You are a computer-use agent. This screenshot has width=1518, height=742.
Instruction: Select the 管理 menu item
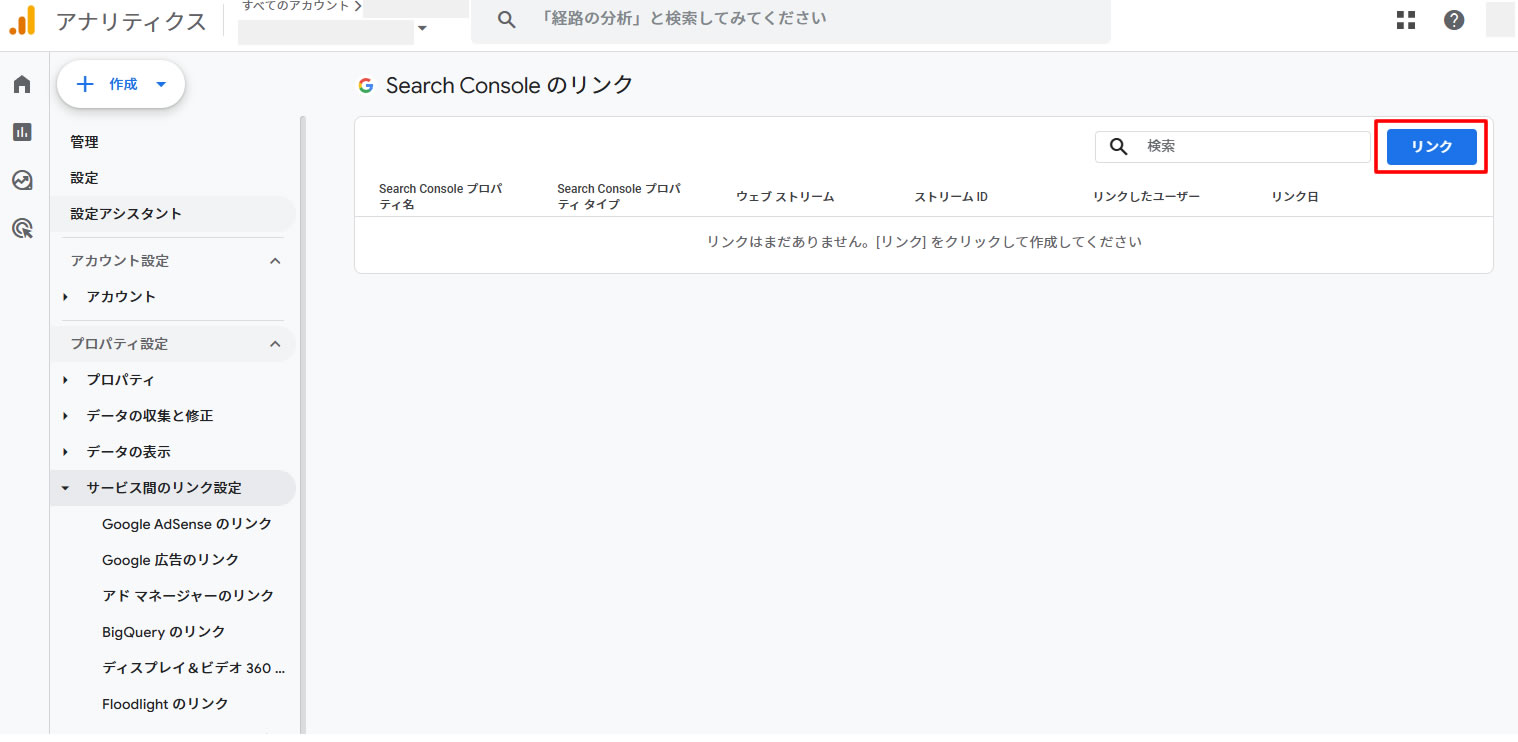(84, 142)
